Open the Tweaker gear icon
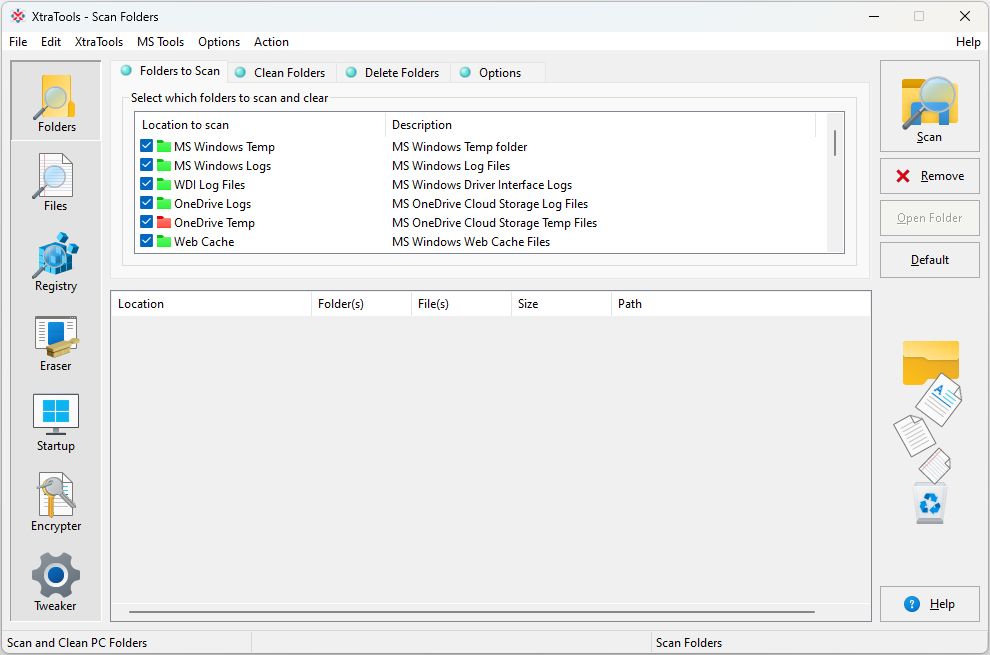990x655 pixels. (55, 582)
